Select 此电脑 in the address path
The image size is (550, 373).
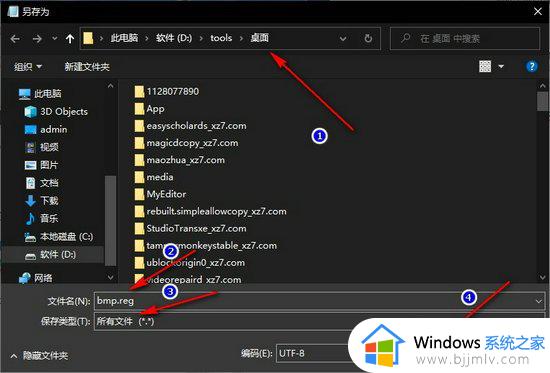124,38
